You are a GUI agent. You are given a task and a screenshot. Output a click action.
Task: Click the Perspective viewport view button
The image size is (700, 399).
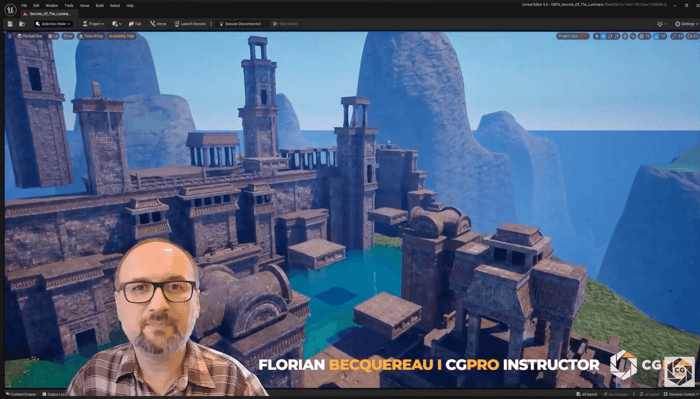(x=30, y=36)
